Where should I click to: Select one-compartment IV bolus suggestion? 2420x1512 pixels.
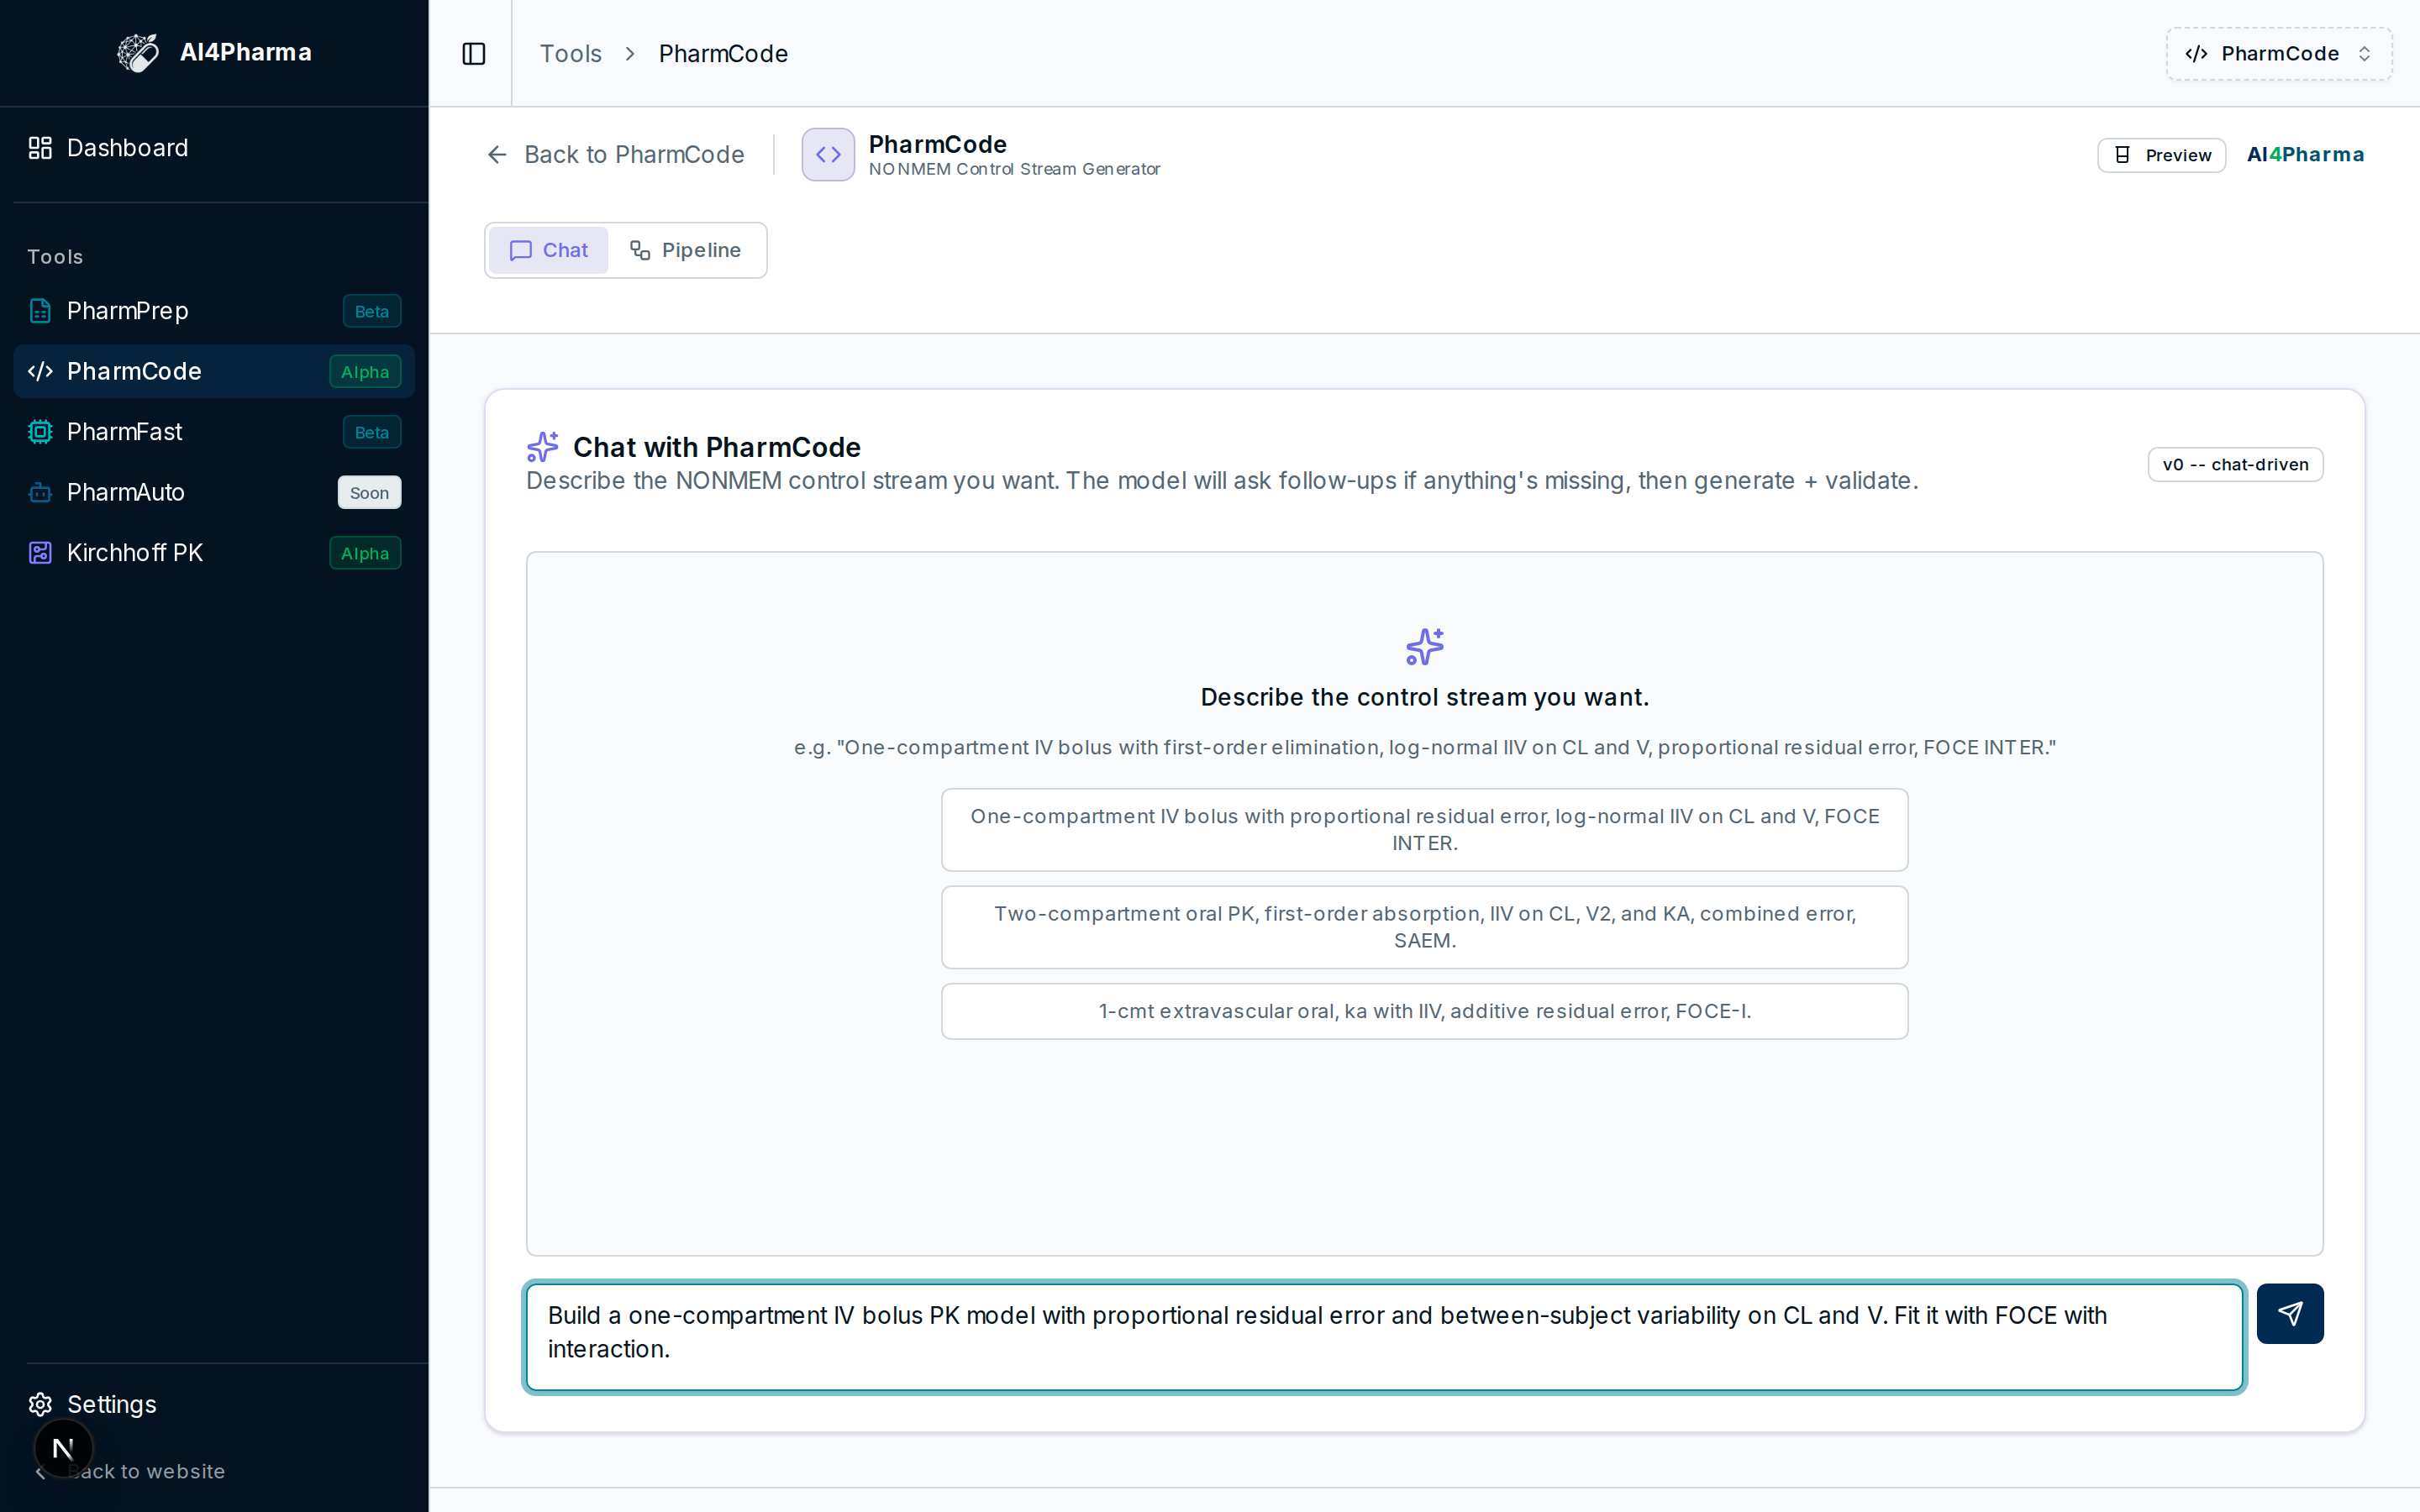(x=1424, y=829)
